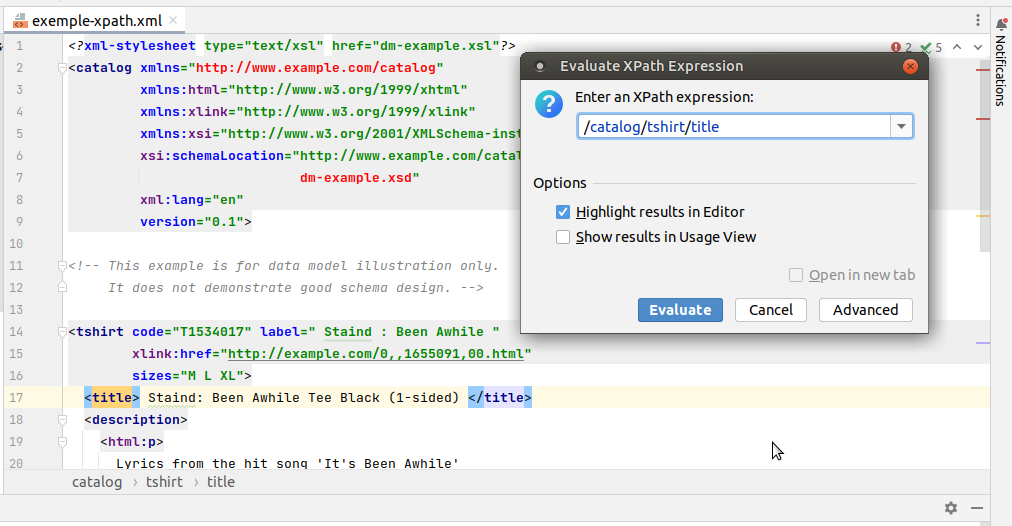Collapse the catalog element fold marker
The width and height of the screenshot is (1012, 526).
[62, 68]
